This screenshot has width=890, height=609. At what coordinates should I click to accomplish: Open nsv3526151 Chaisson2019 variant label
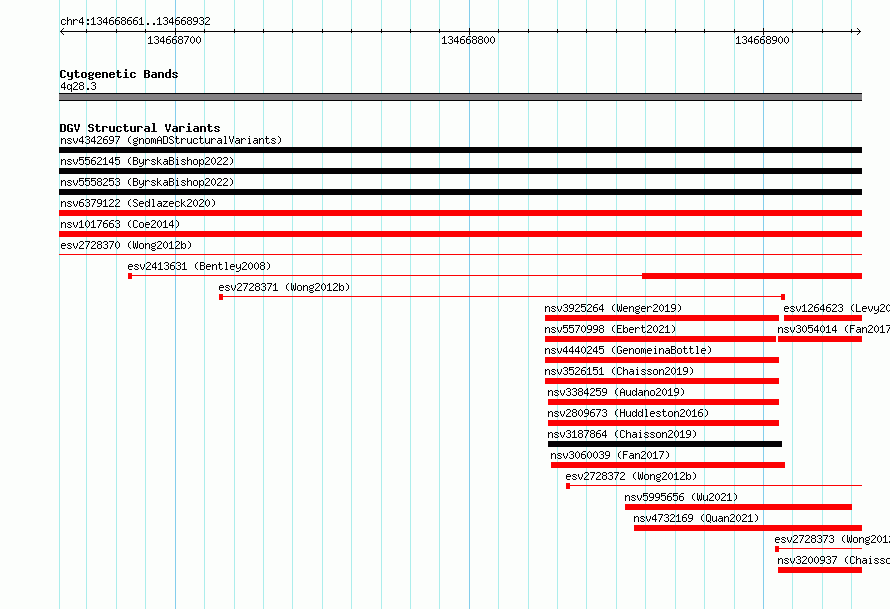click(x=619, y=371)
